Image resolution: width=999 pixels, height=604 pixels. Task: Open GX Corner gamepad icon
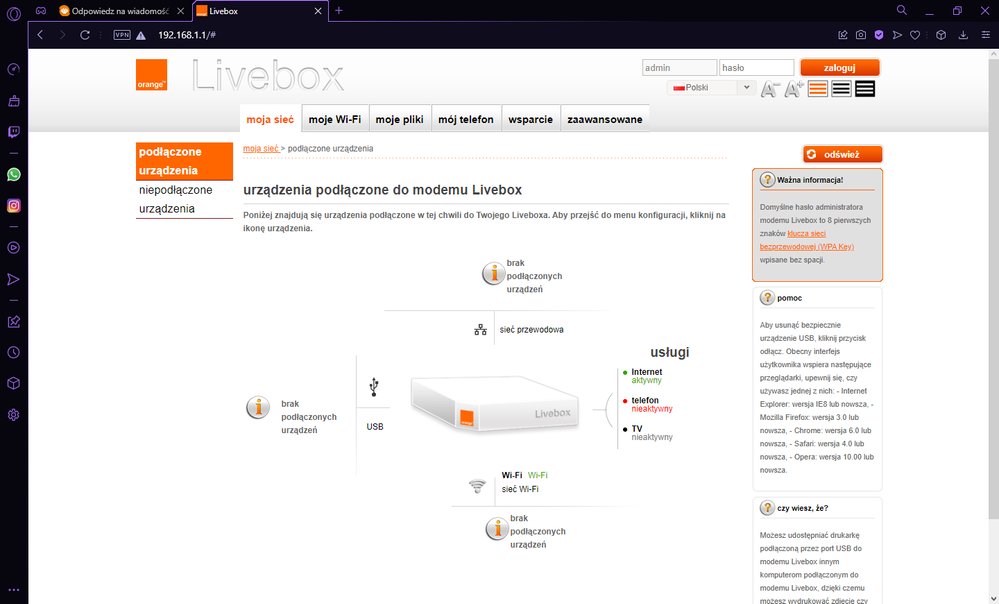[x=41, y=11]
